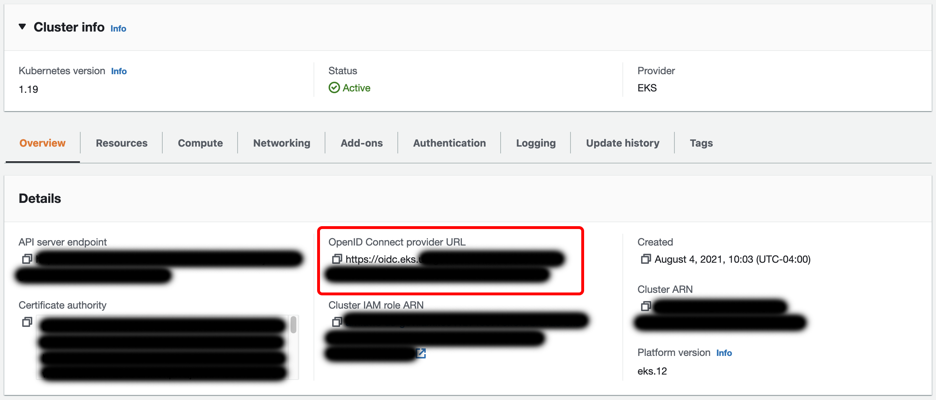Switch to the Authentication tab
Screen dimensions: 936x400
[x=449, y=143]
